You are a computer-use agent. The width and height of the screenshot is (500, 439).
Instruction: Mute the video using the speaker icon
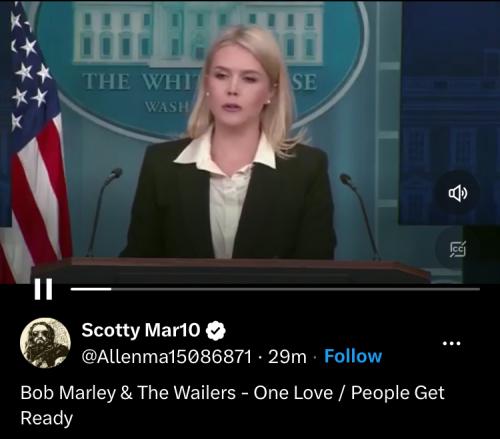tap(458, 193)
